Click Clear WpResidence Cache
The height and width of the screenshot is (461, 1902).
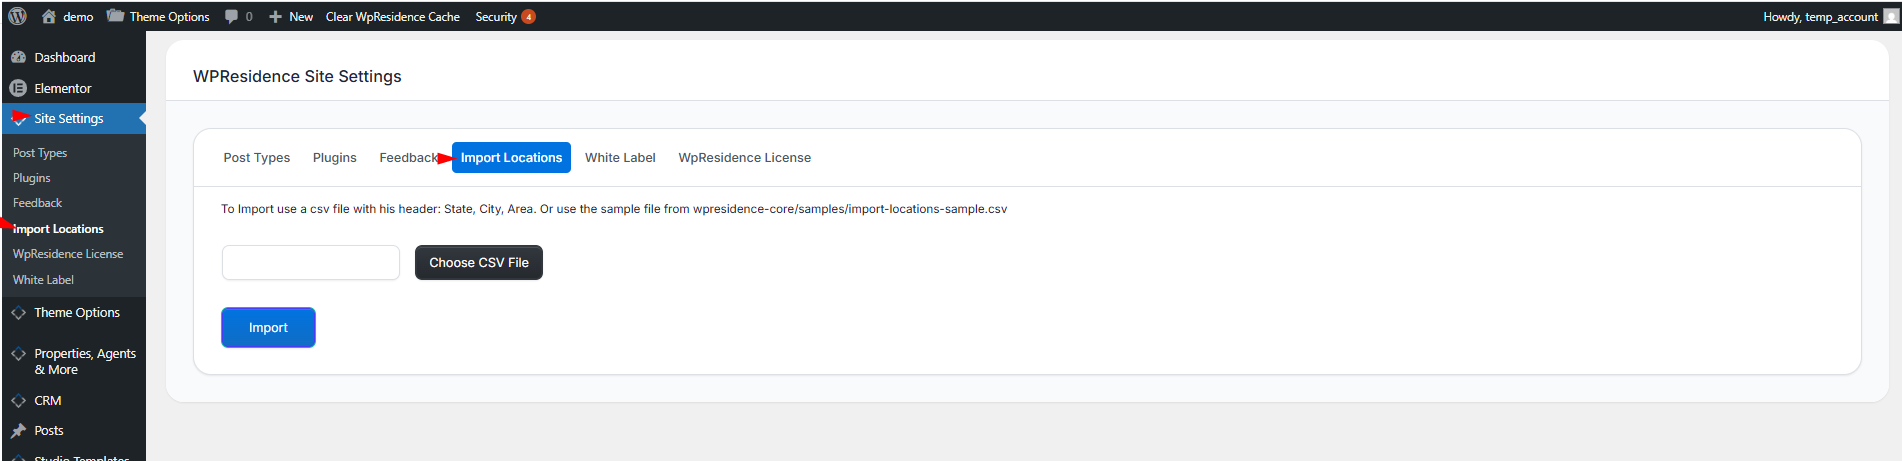point(392,16)
